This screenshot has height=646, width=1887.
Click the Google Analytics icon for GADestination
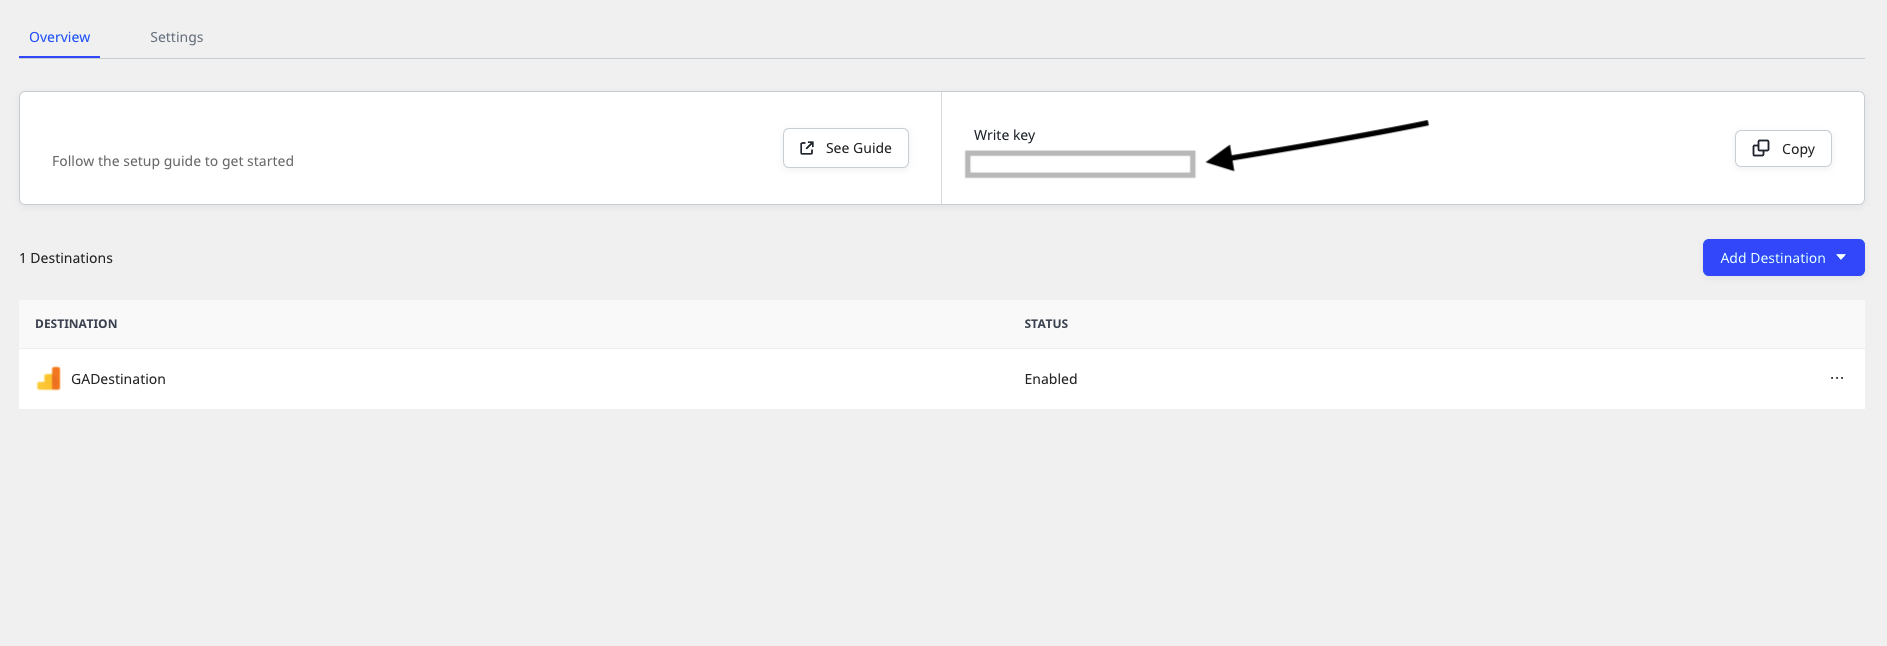[x=49, y=379]
